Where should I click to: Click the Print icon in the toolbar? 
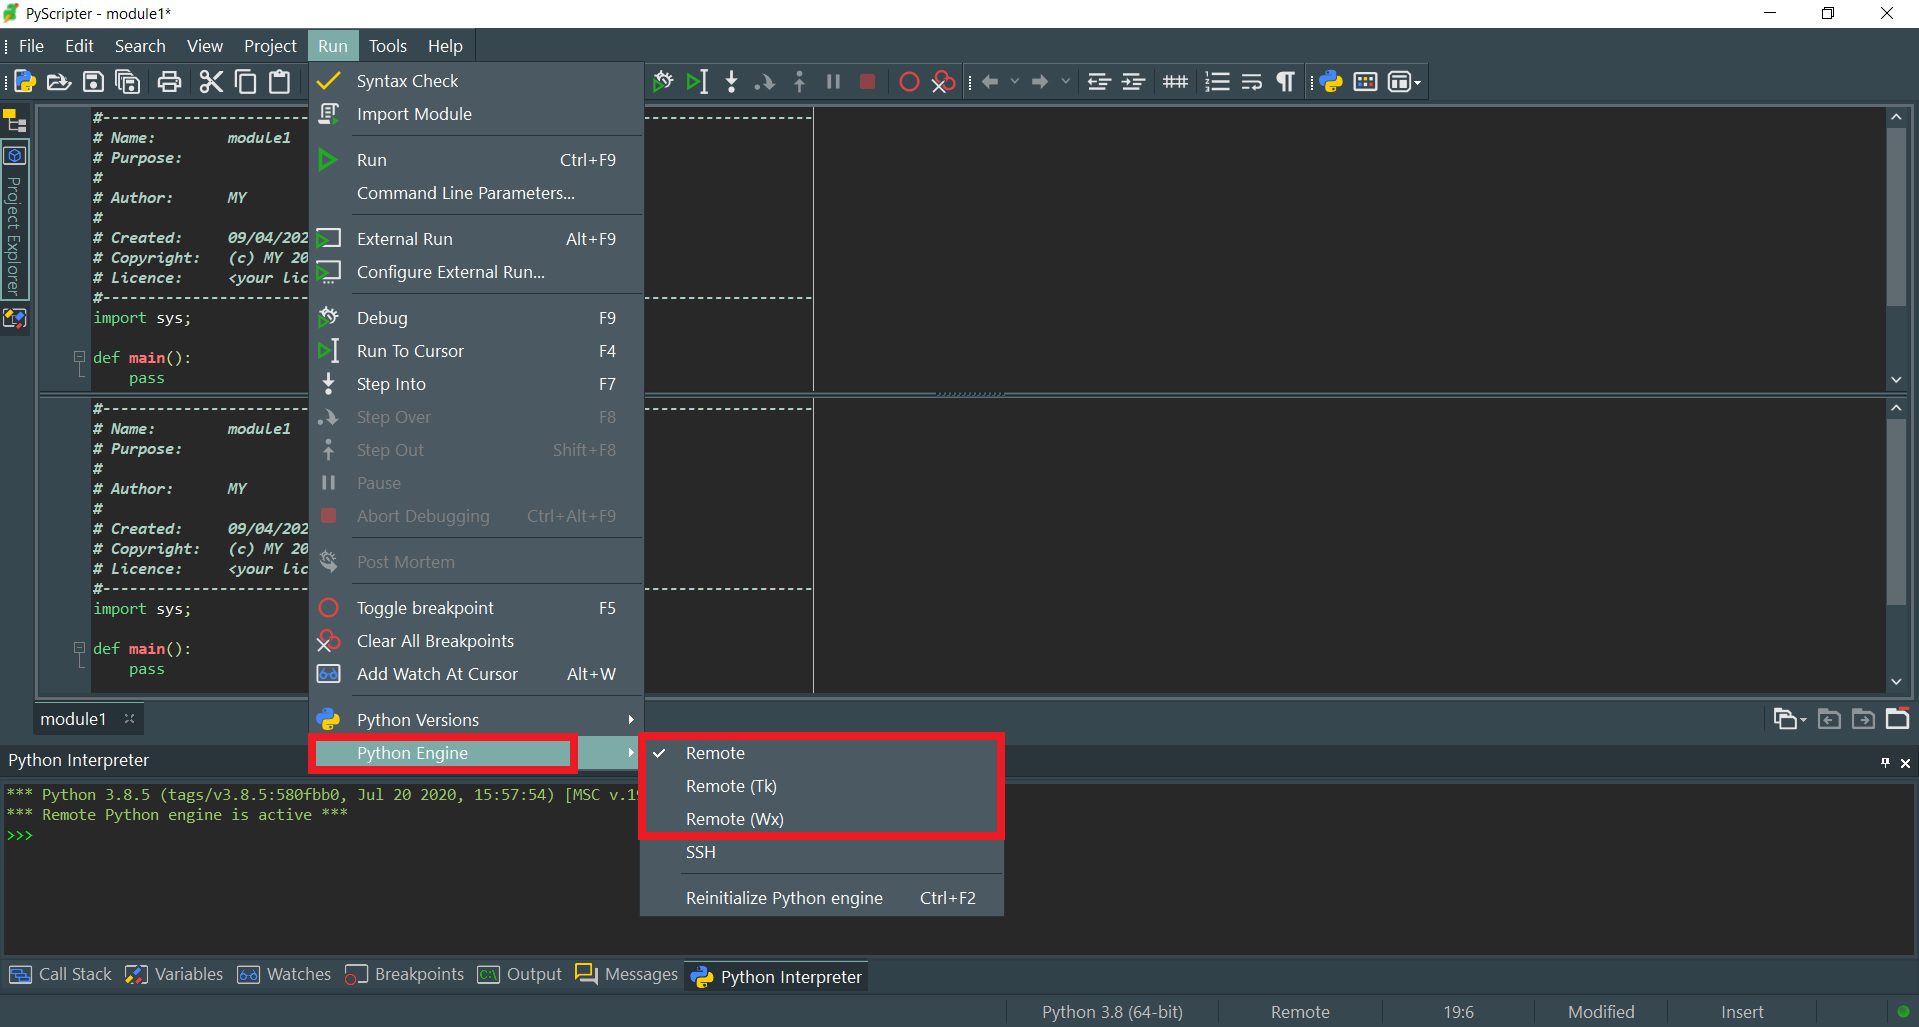tap(168, 82)
